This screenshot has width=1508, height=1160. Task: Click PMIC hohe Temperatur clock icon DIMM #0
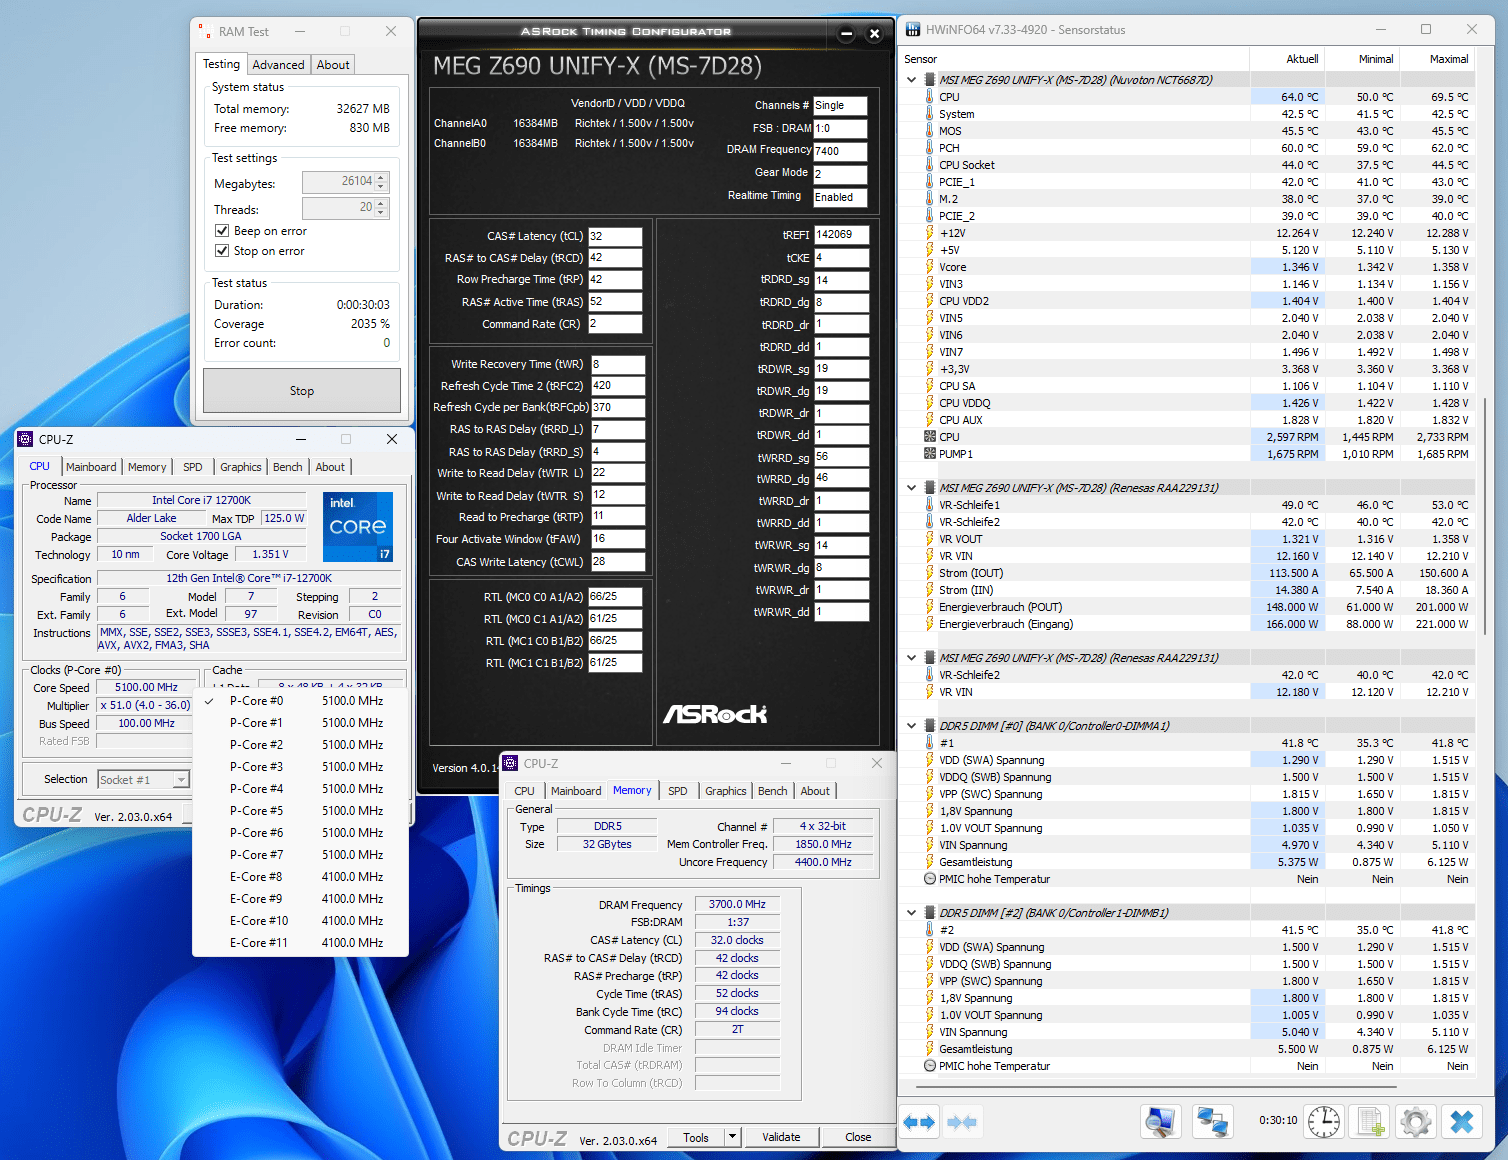click(x=930, y=879)
